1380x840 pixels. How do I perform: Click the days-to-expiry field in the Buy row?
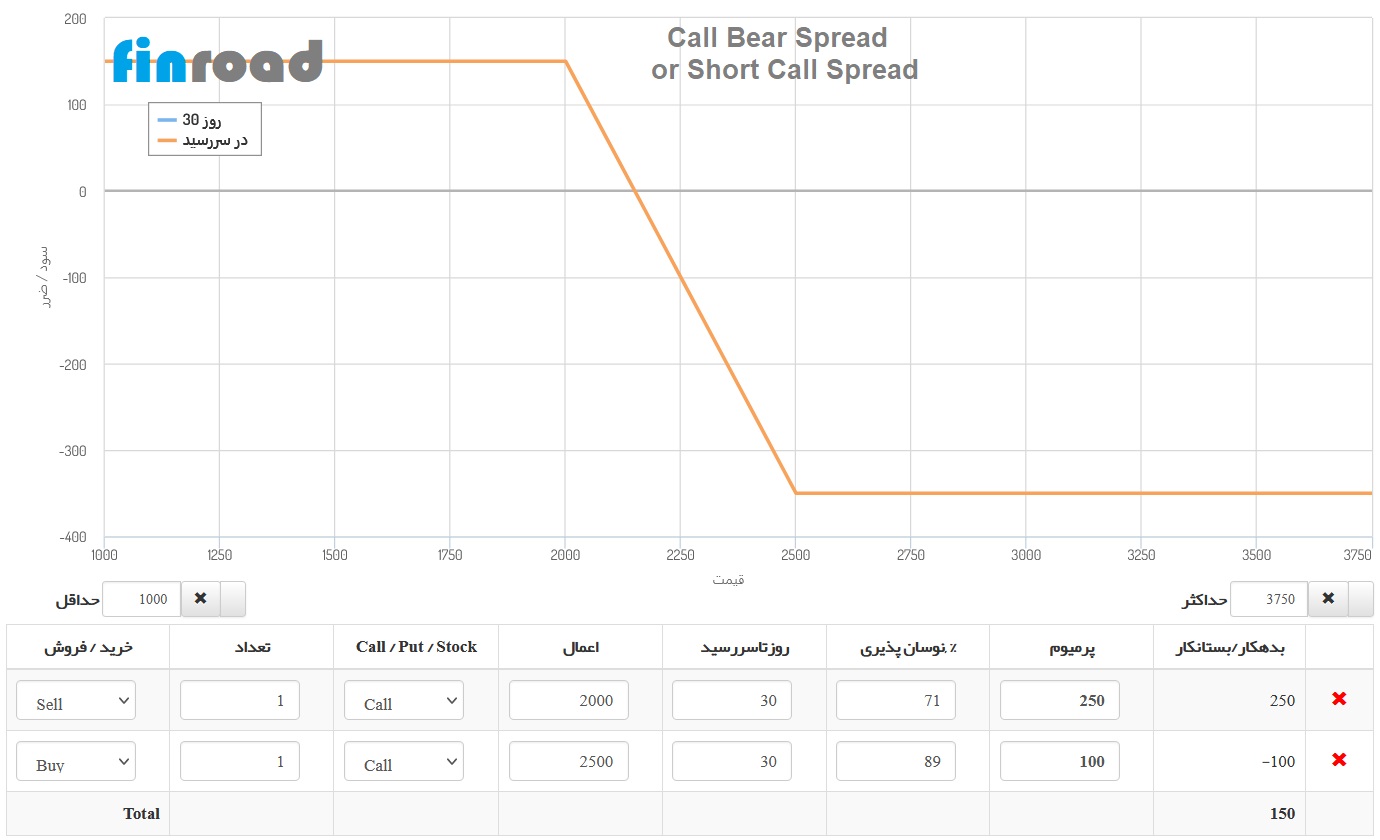click(731, 761)
